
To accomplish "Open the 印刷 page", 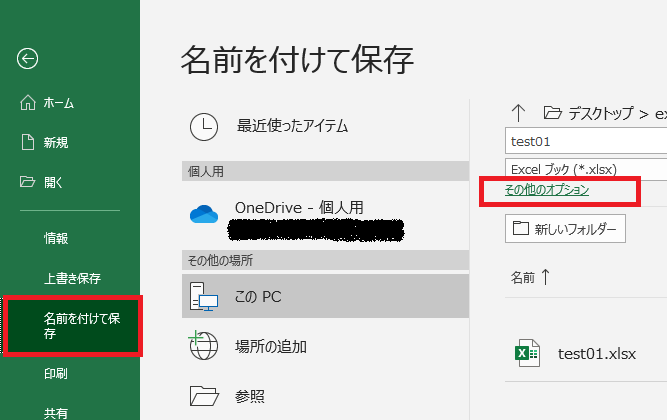I will pyautogui.click(x=56, y=375).
